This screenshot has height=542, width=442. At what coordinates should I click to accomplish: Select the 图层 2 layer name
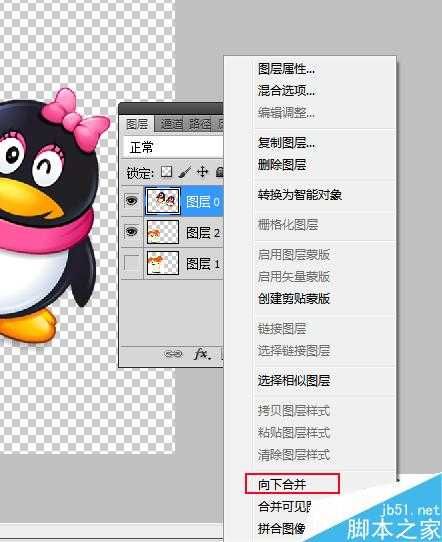tap(203, 233)
